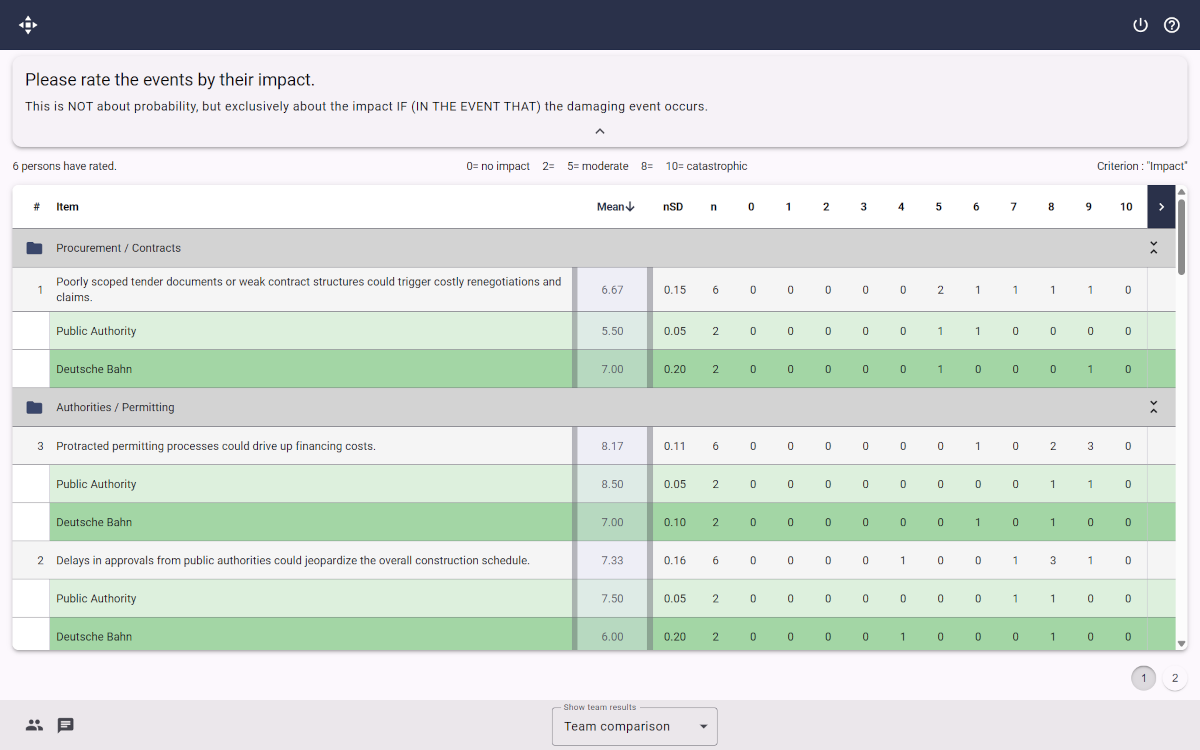Open the Team comparison dropdown
This screenshot has width=1200, height=750.
(x=635, y=726)
